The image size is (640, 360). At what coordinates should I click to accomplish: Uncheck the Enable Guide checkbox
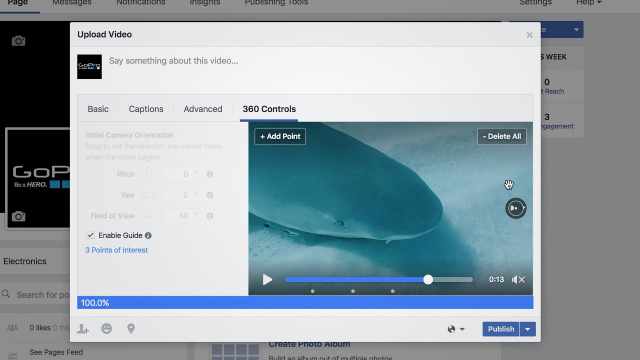point(91,235)
